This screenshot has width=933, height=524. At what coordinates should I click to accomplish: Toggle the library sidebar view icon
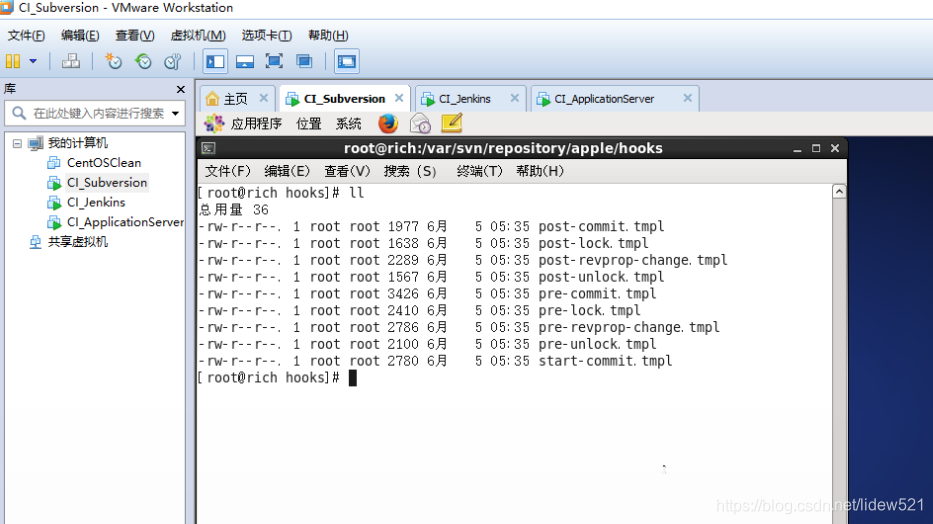pyautogui.click(x=215, y=61)
